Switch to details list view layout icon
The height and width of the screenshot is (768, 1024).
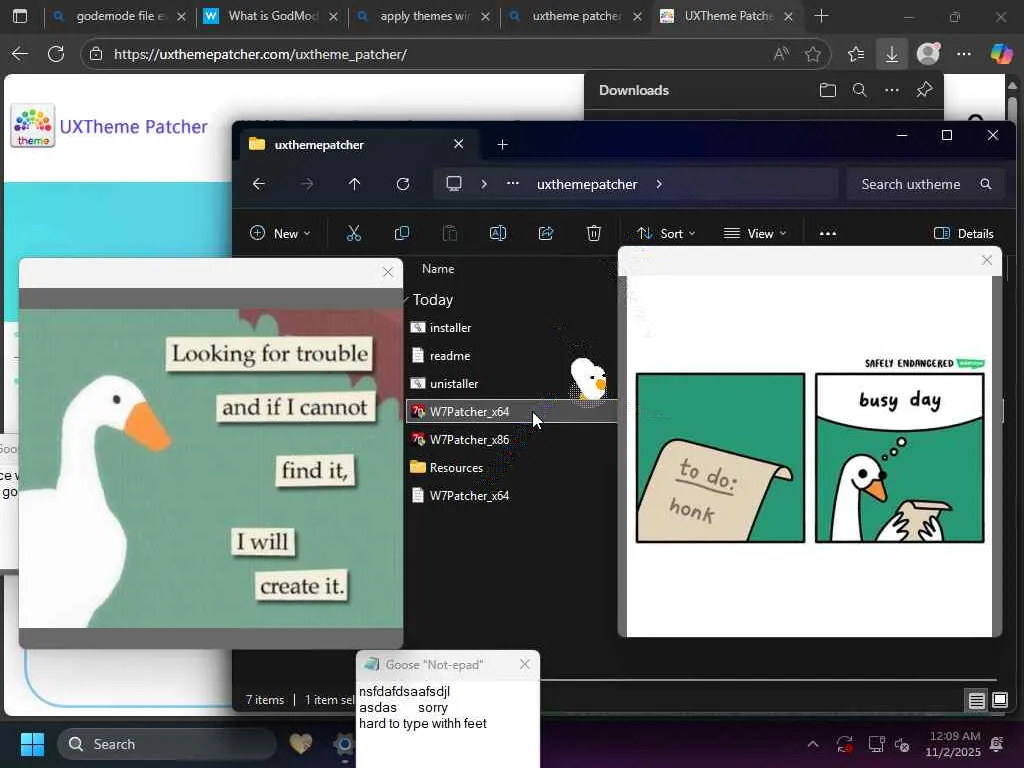click(x=976, y=700)
